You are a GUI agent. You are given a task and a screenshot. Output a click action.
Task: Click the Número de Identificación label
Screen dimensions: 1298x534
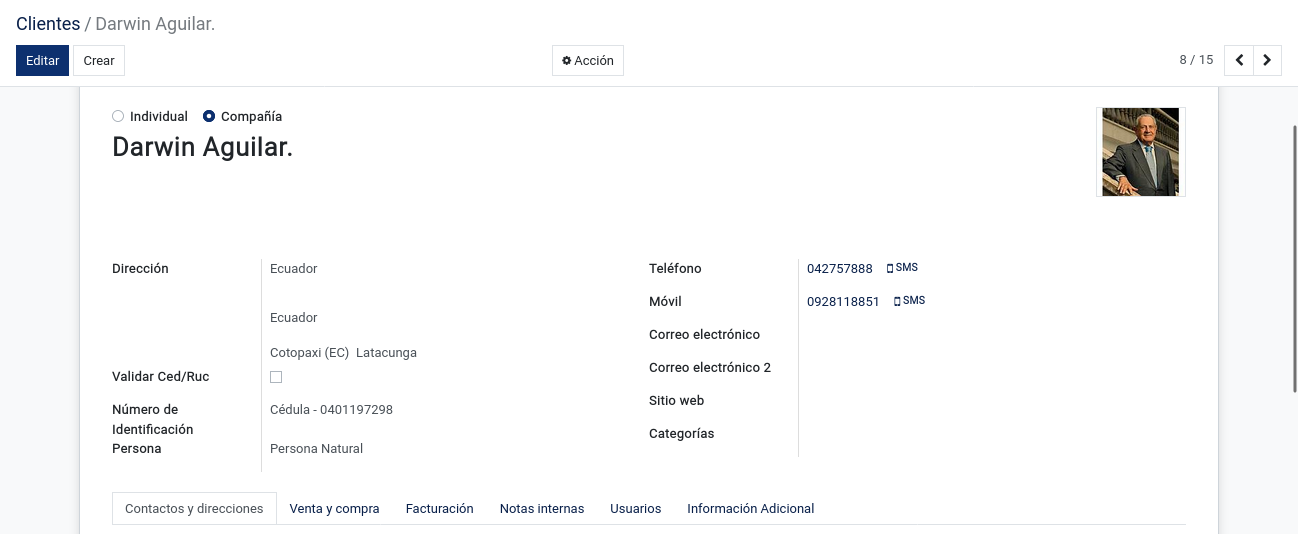pyautogui.click(x=152, y=419)
